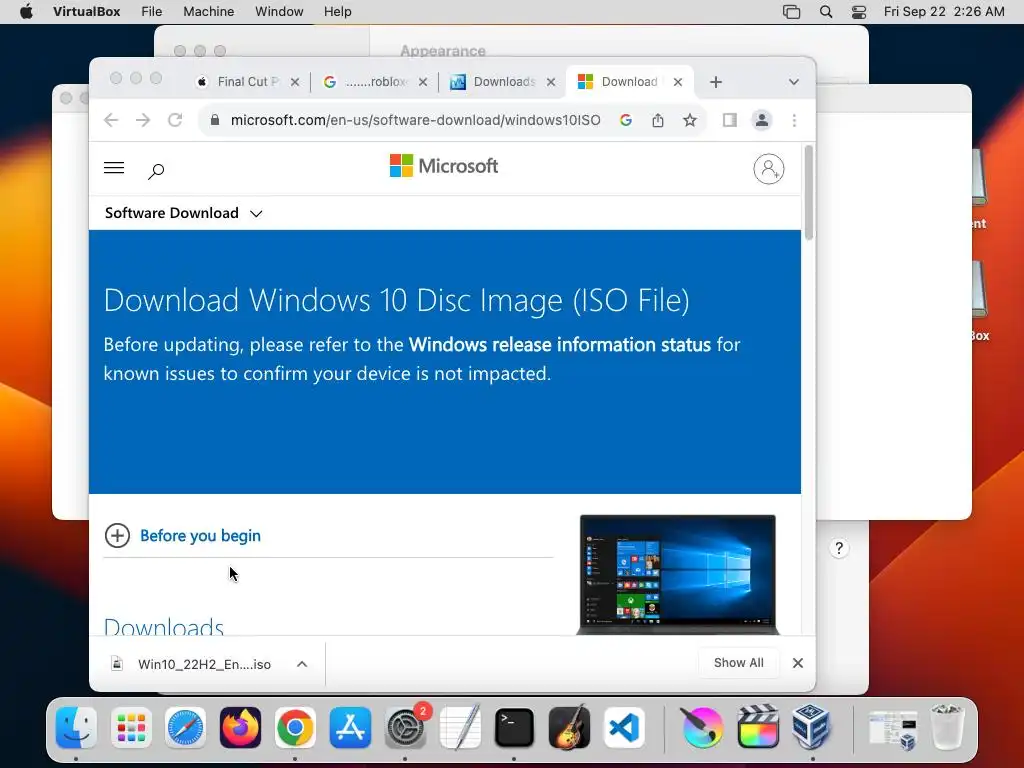The height and width of the screenshot is (768, 1024).
Task: Open Control Center in menu bar
Action: [859, 12]
